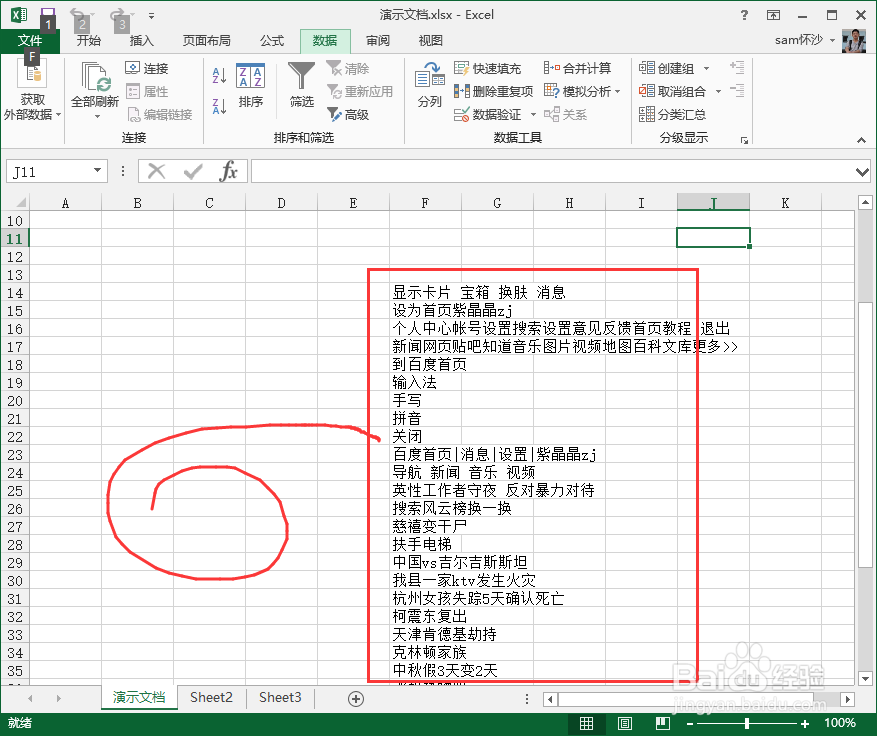Switch to Page Layout view icon
This screenshot has height=736, width=877.
point(625,723)
